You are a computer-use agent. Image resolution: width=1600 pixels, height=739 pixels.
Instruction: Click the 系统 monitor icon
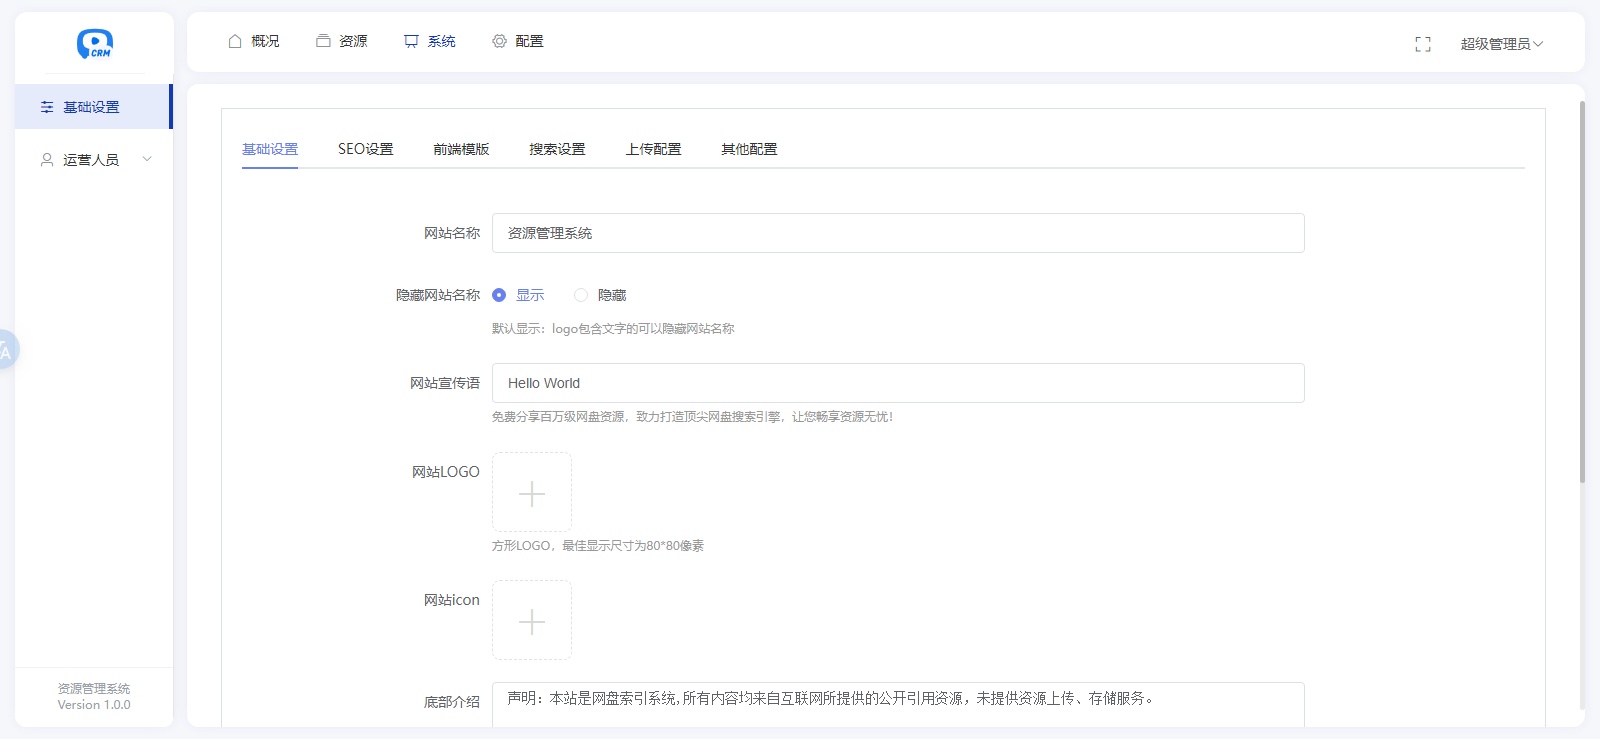pos(411,41)
